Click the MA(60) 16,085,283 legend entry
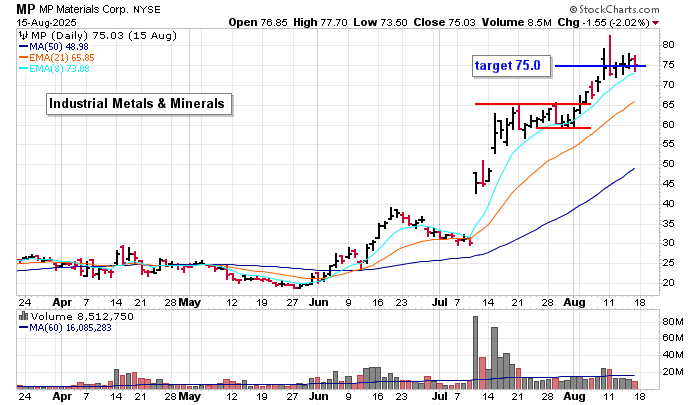Screen dimensions: 700x405 click(x=65, y=328)
